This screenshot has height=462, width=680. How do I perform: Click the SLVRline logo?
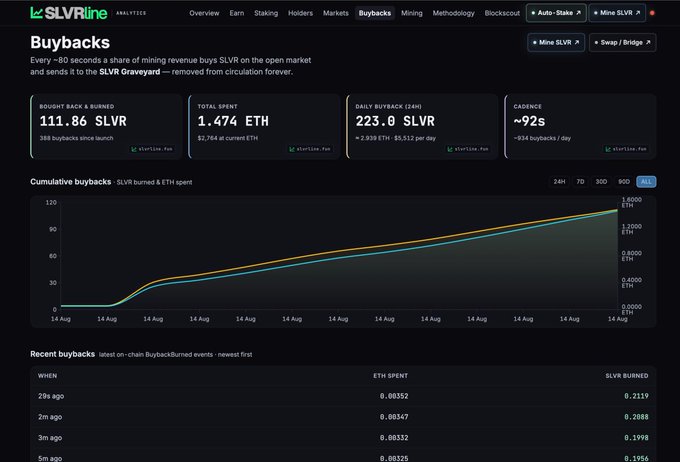click(69, 13)
